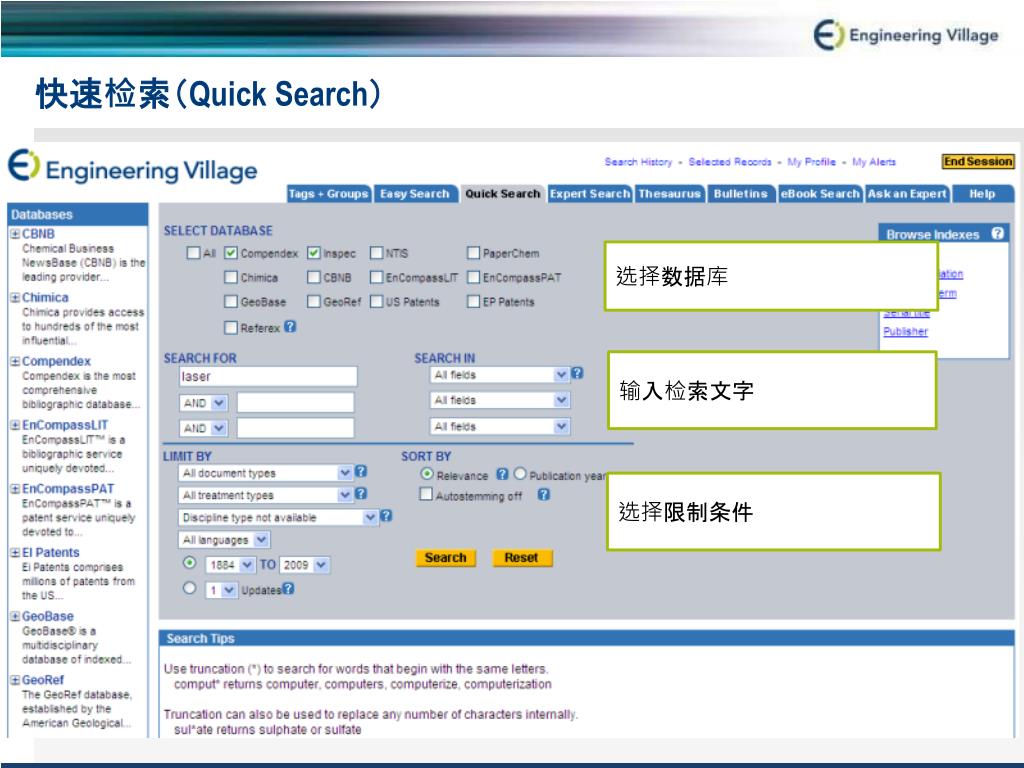Enable Autostemming off checkbox
1024x768 pixels.
(426, 494)
